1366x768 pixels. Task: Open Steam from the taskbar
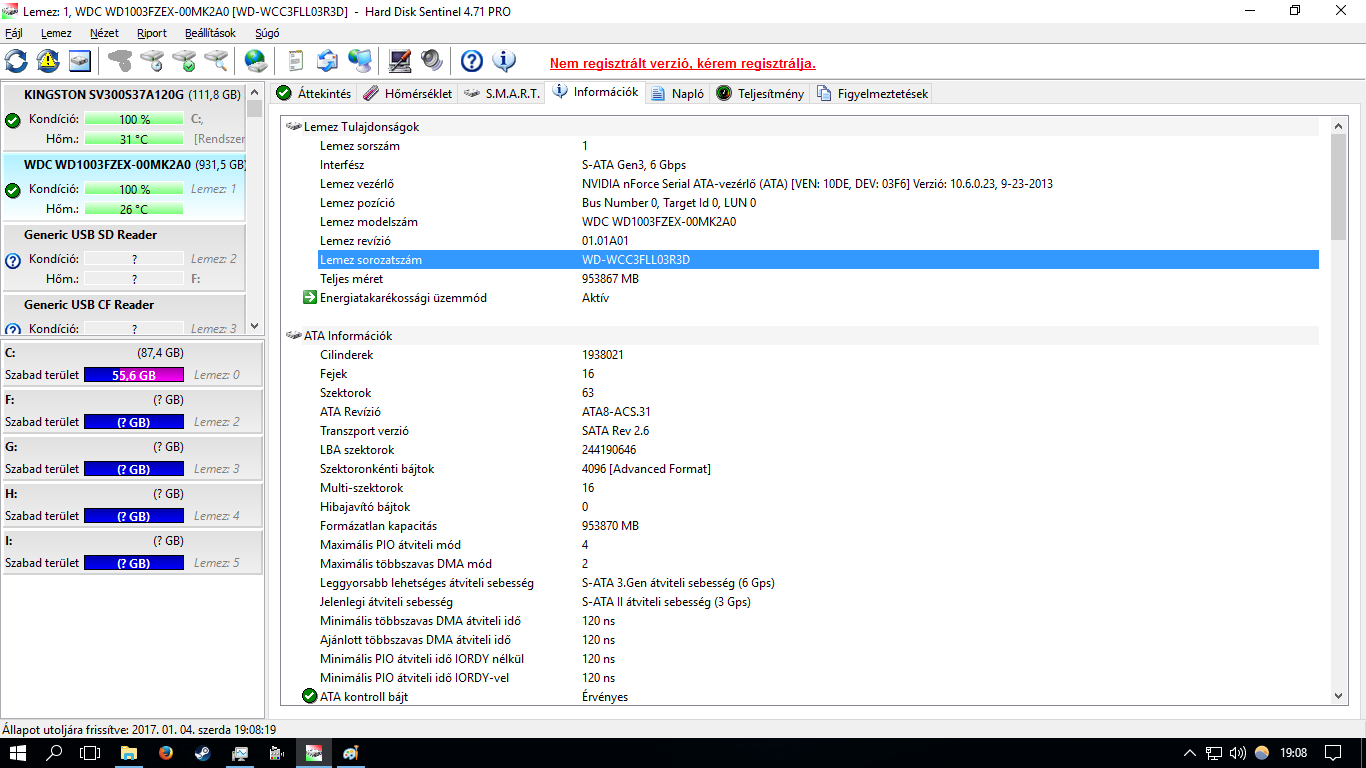203,752
